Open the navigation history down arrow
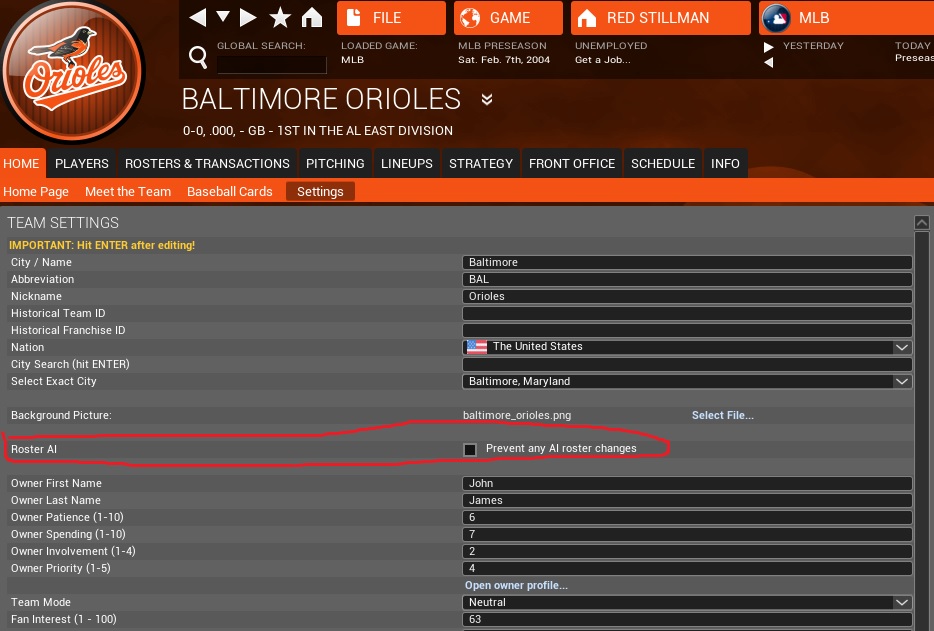The height and width of the screenshot is (631, 934). coord(223,17)
